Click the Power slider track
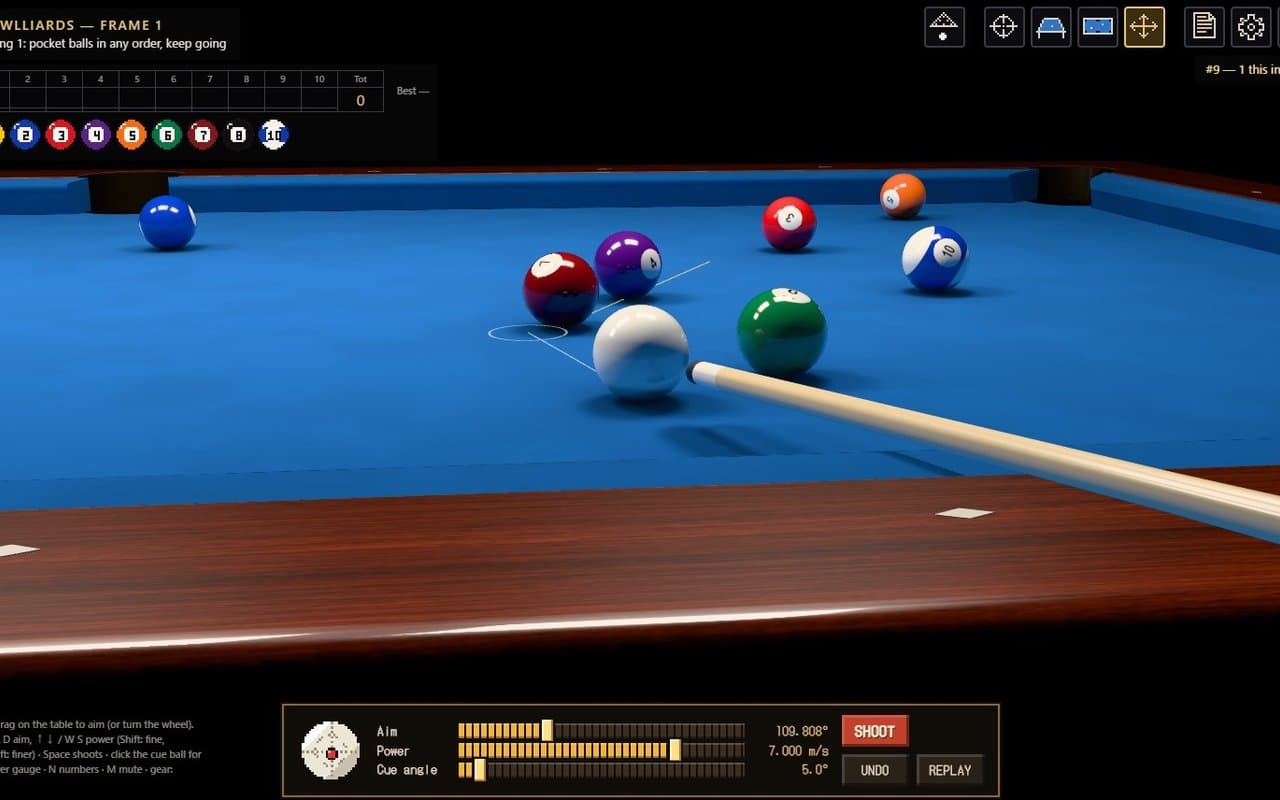 (601, 750)
